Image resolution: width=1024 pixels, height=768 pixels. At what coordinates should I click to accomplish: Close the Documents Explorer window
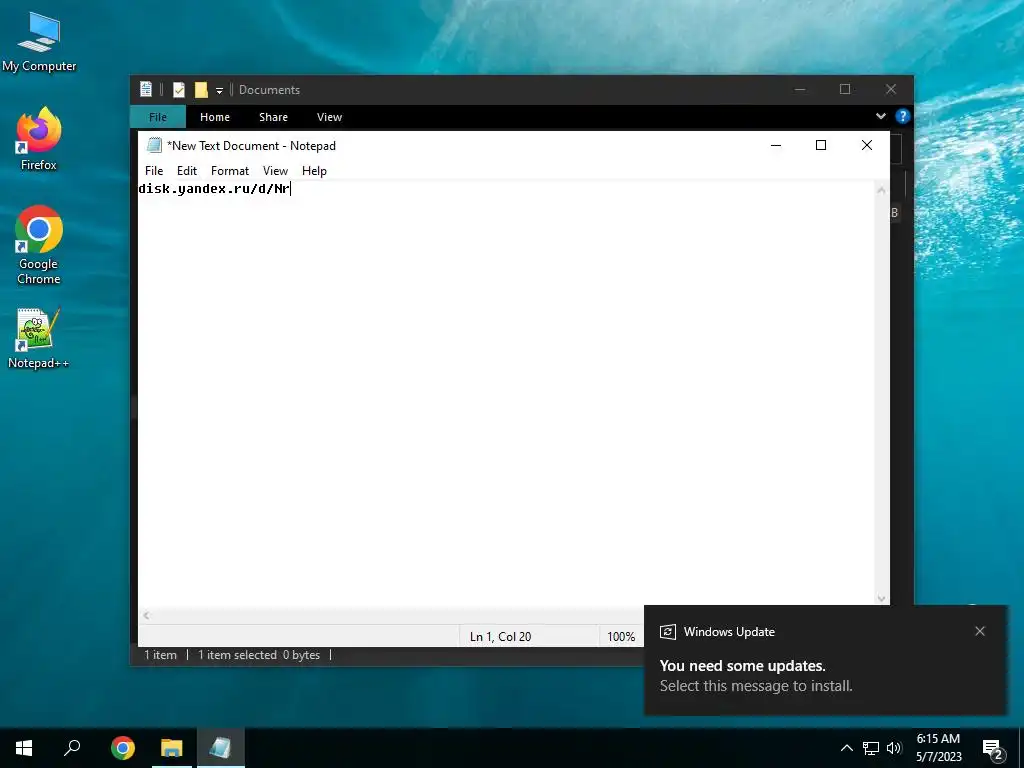coord(891,89)
